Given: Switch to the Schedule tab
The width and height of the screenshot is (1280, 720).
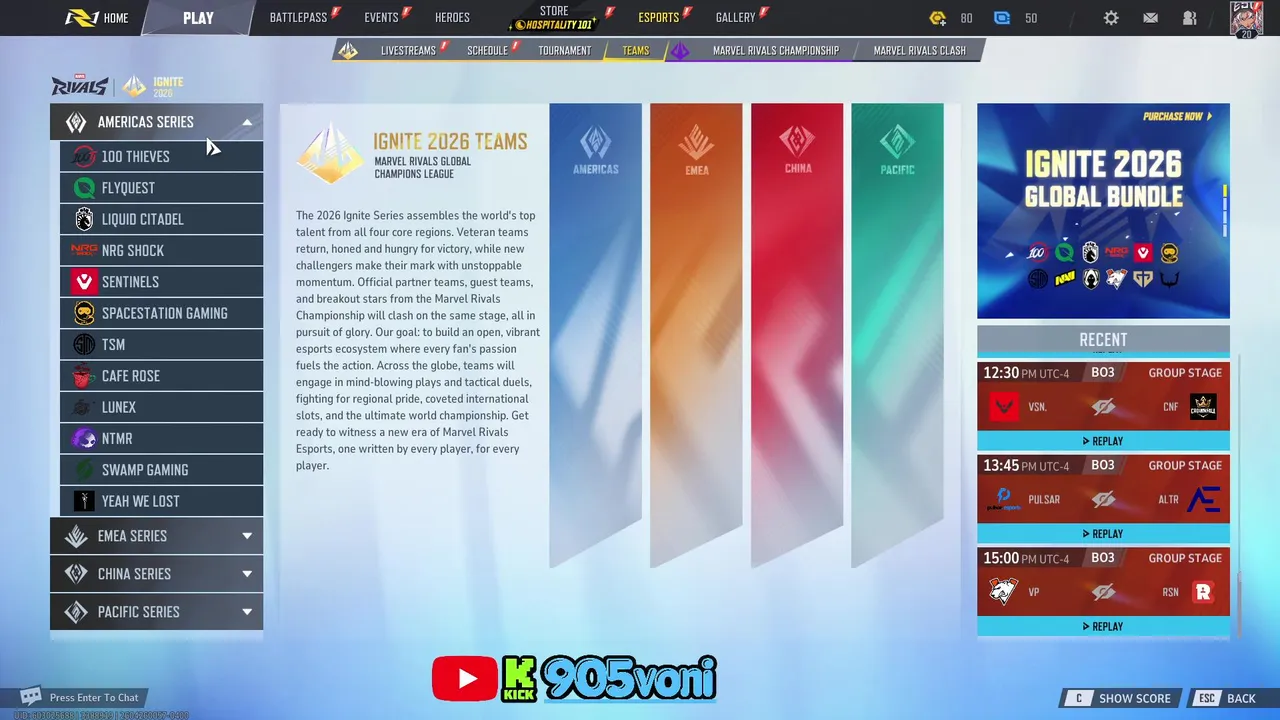Looking at the screenshot, I should point(487,50).
